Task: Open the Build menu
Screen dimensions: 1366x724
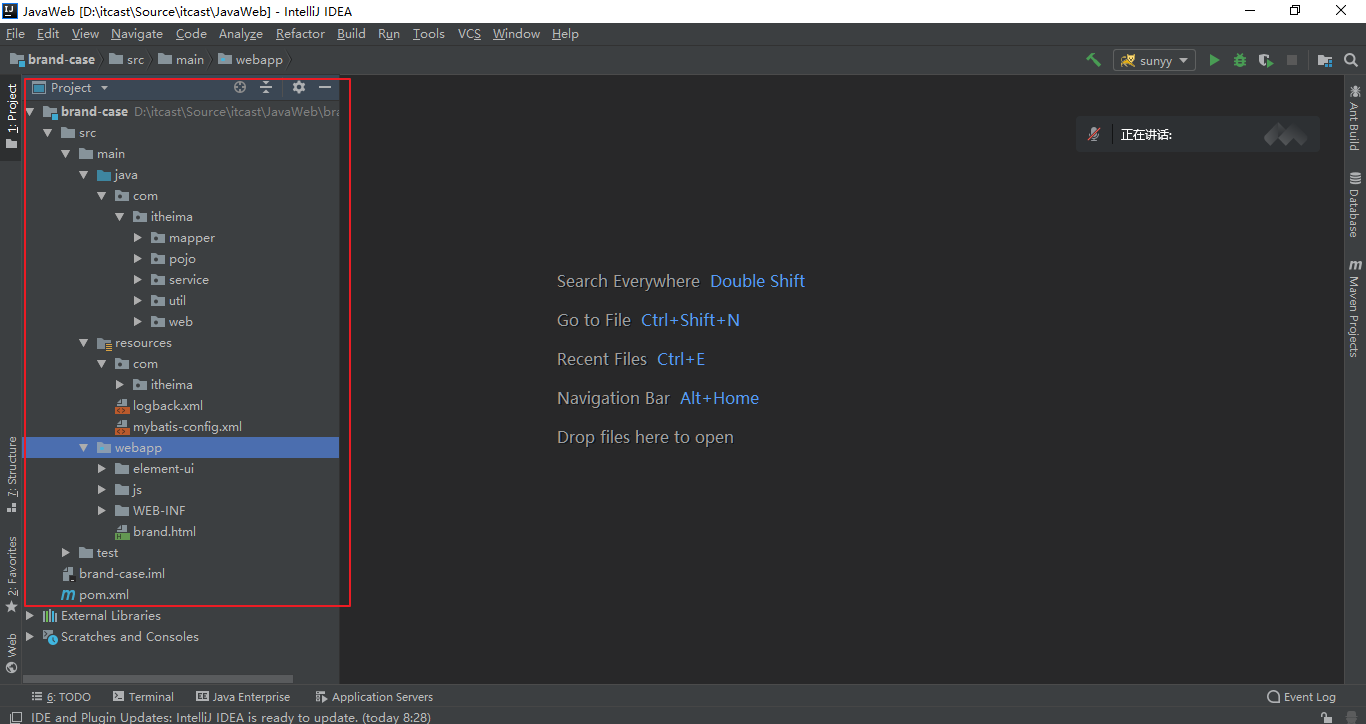Action: click(351, 34)
